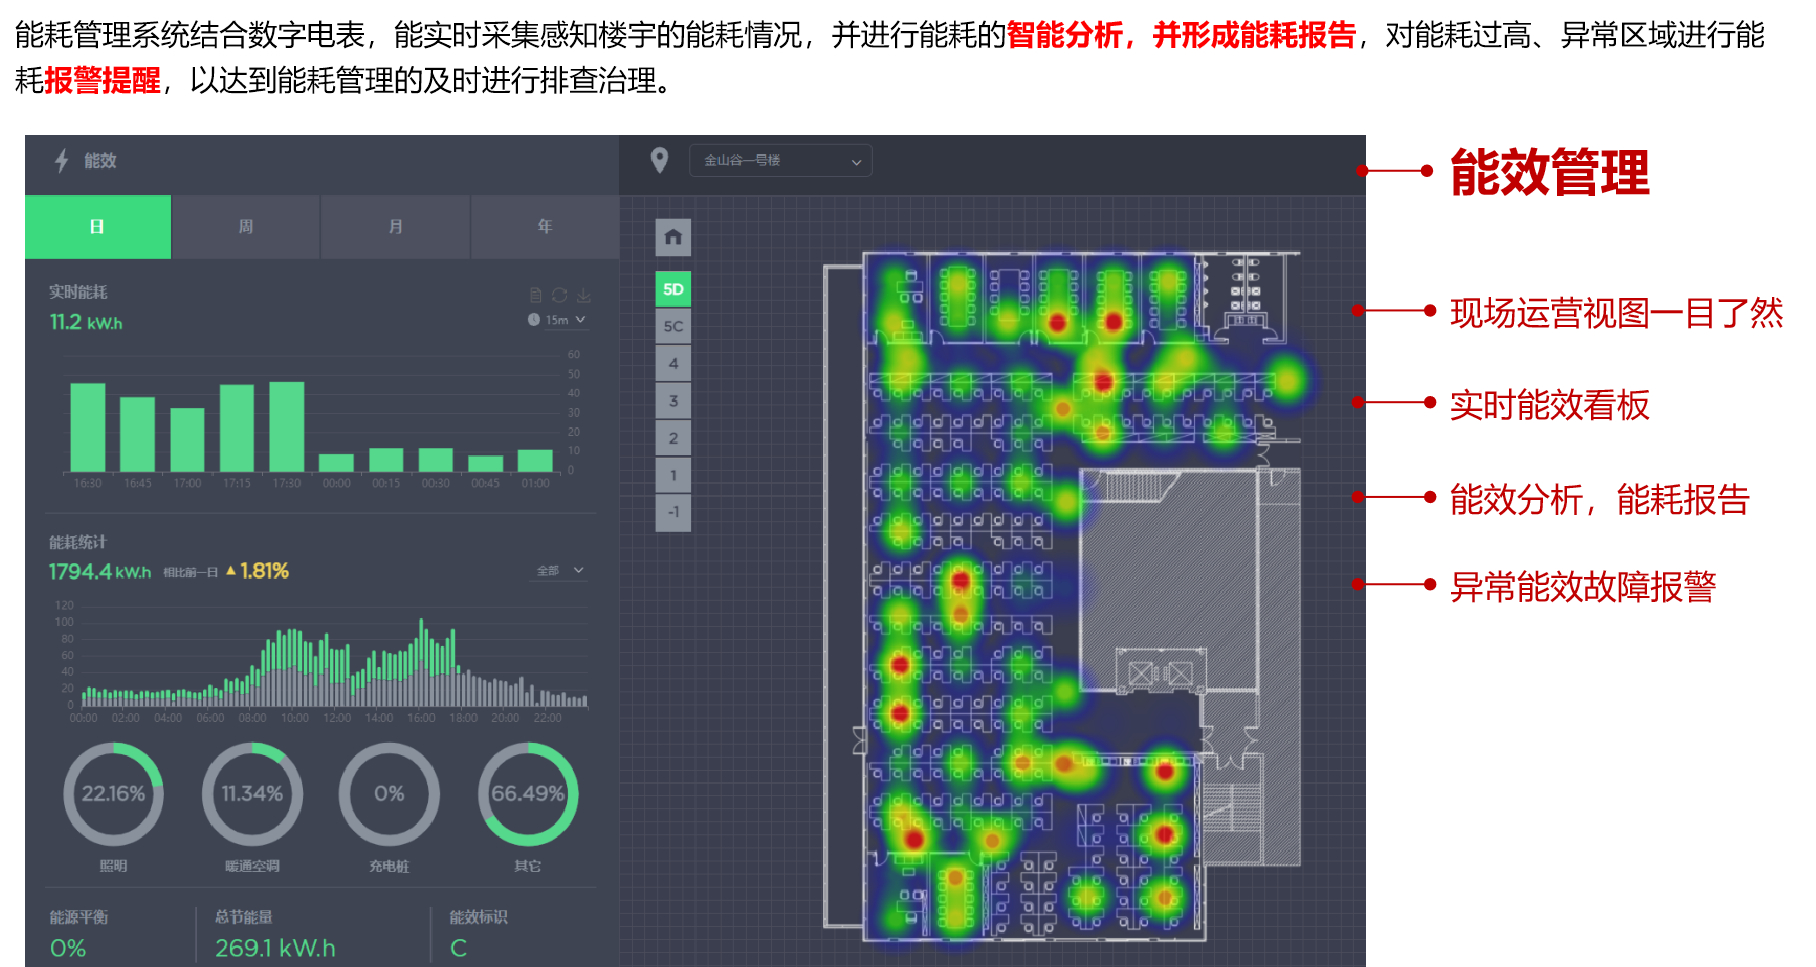
Task: Open the 全部 filter dropdown
Action: pos(560,570)
